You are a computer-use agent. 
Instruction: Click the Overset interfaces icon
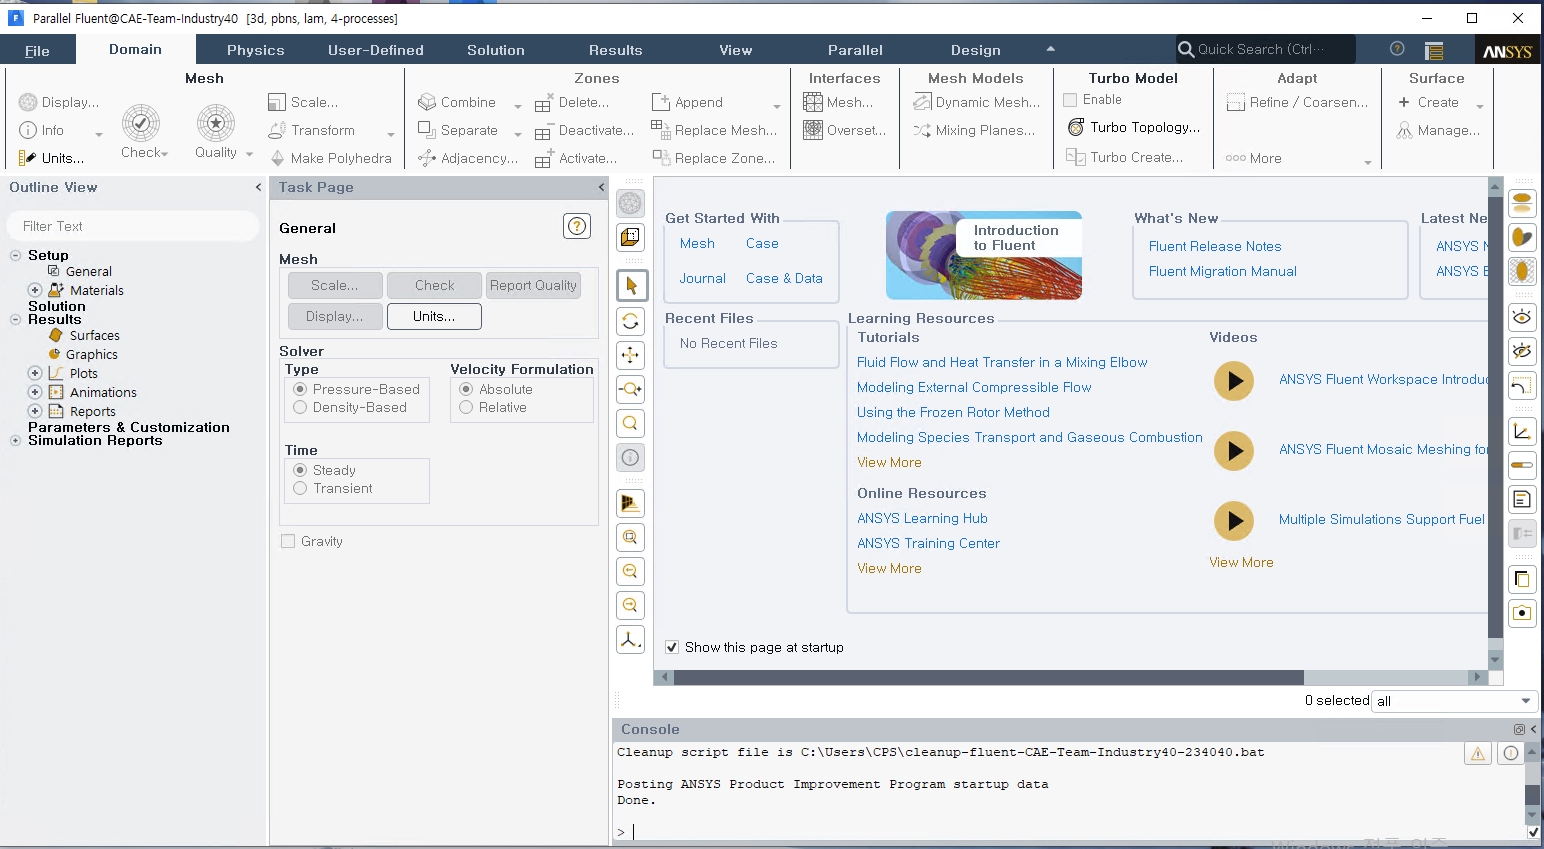pos(813,130)
